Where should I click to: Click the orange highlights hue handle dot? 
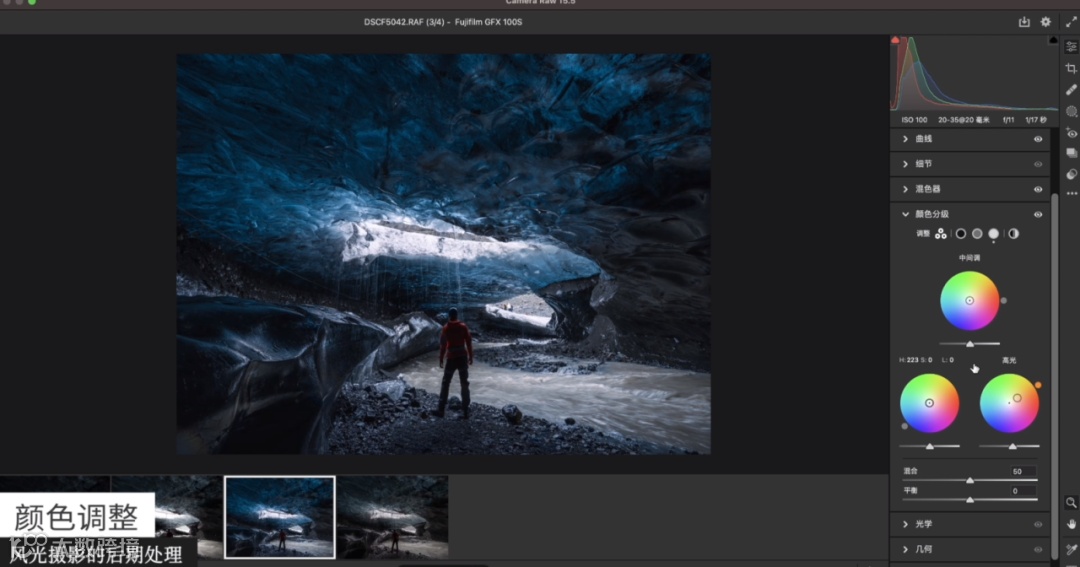1038,385
